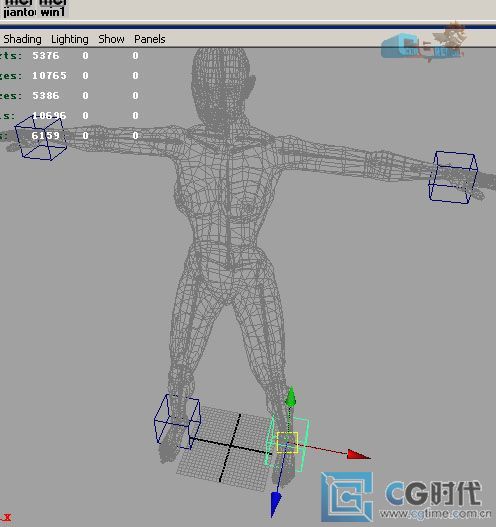Image resolution: width=496 pixels, height=527 pixels.
Task: Open the Lighting menu
Action: point(70,39)
